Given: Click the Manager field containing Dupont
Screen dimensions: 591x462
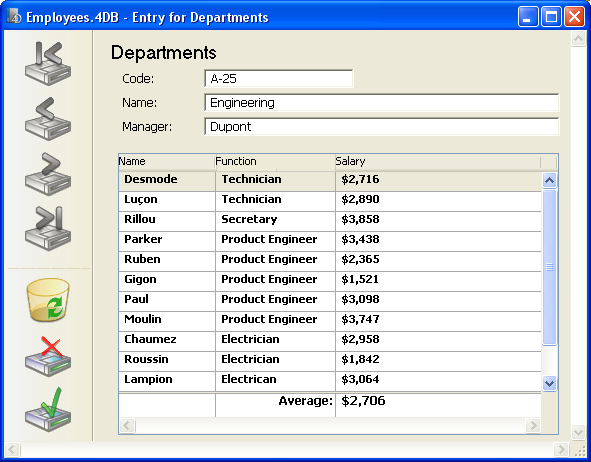Looking at the screenshot, I should pos(381,127).
